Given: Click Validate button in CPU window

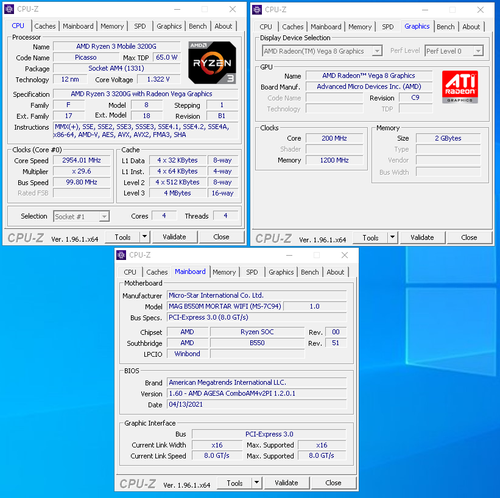Looking at the screenshot, I should [x=174, y=237].
